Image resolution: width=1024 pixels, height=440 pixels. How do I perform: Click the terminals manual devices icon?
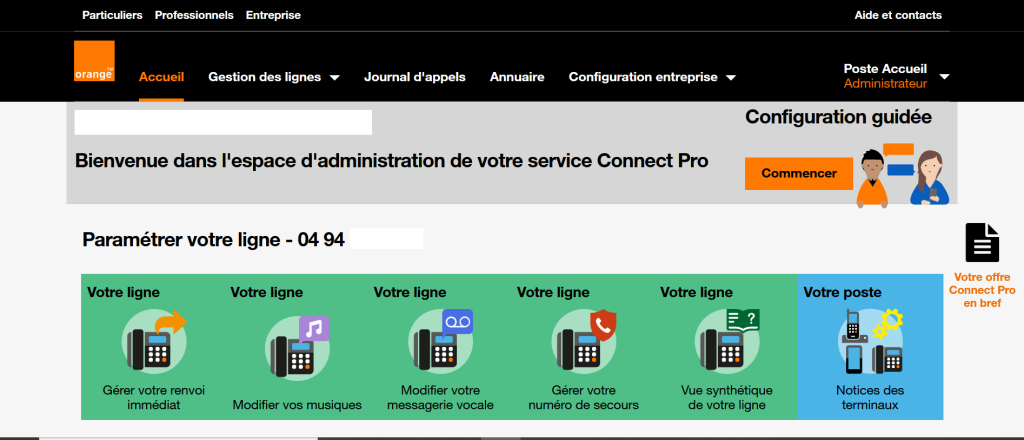pos(870,341)
